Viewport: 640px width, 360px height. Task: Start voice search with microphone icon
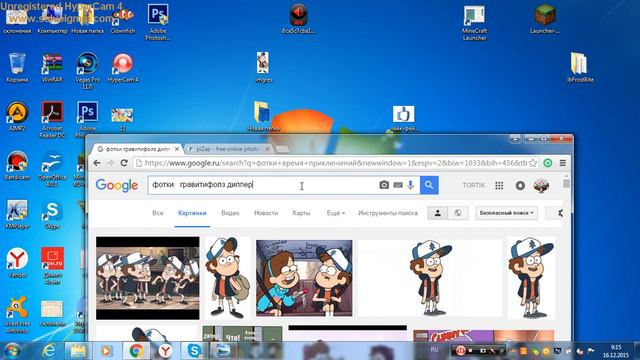pos(411,185)
